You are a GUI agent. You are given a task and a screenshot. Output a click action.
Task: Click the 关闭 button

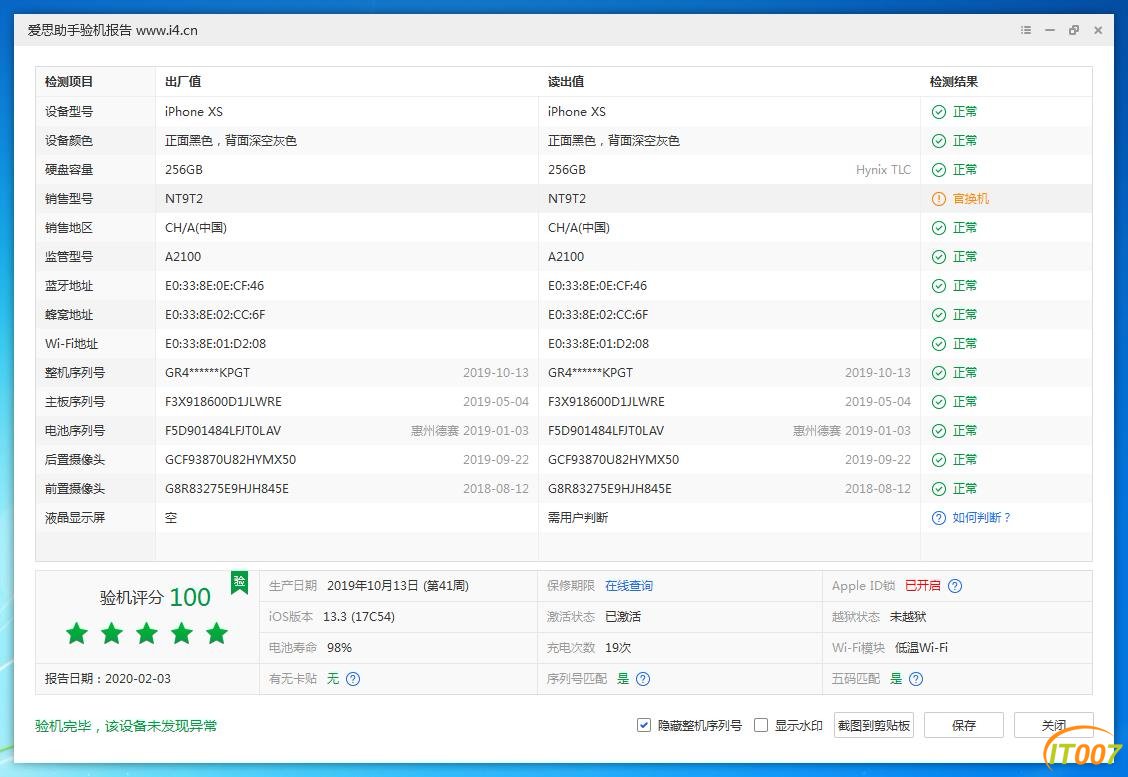click(1054, 725)
